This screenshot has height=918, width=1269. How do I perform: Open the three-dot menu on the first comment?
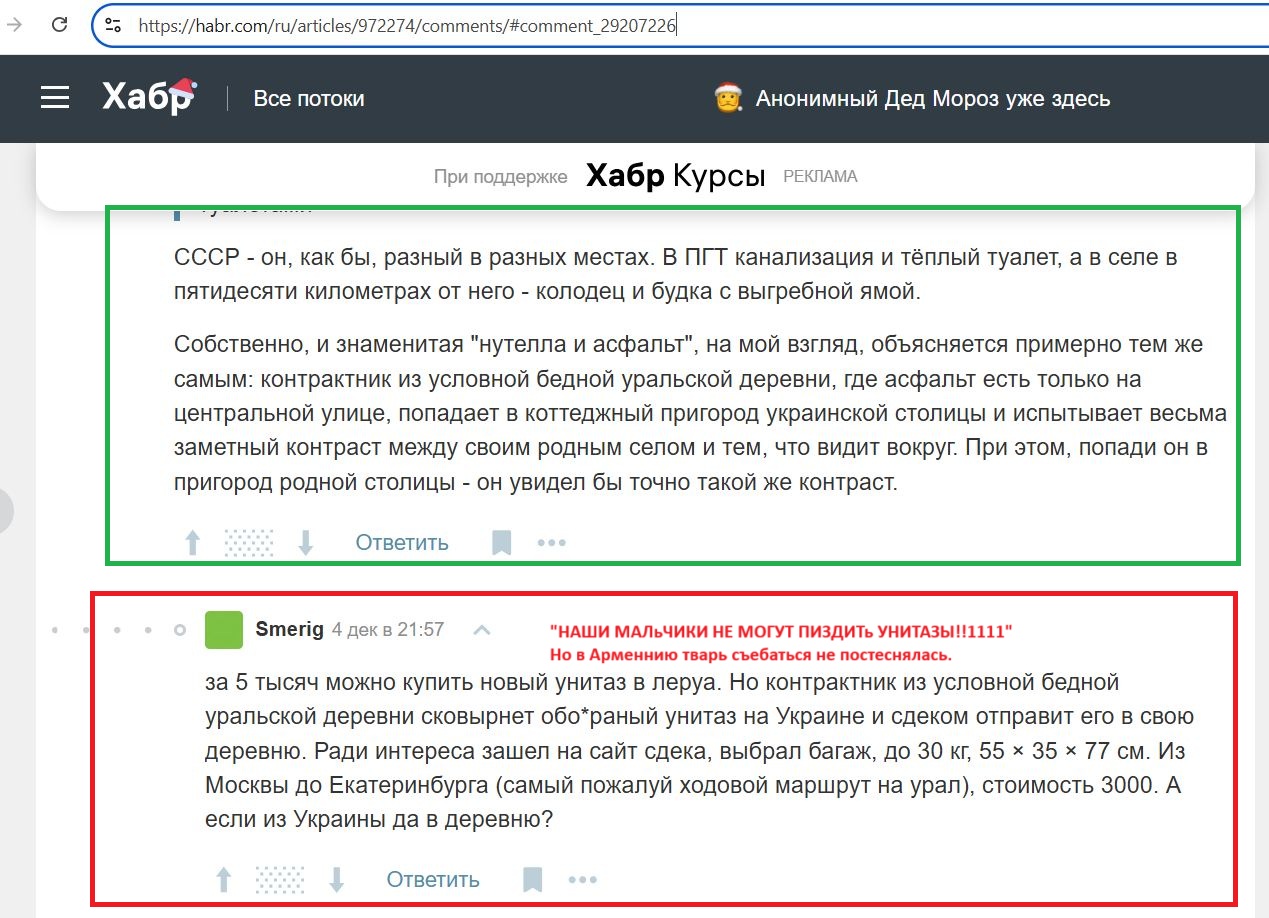(551, 541)
